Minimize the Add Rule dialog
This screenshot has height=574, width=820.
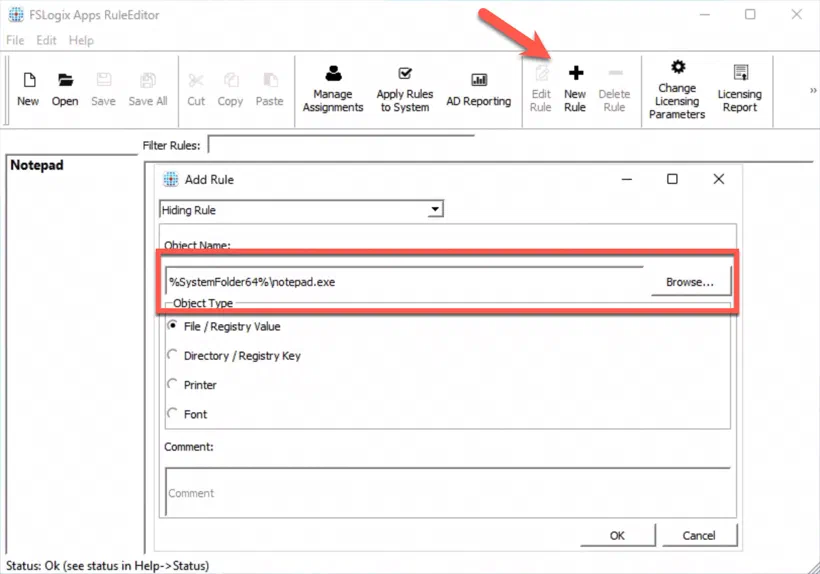tap(627, 179)
